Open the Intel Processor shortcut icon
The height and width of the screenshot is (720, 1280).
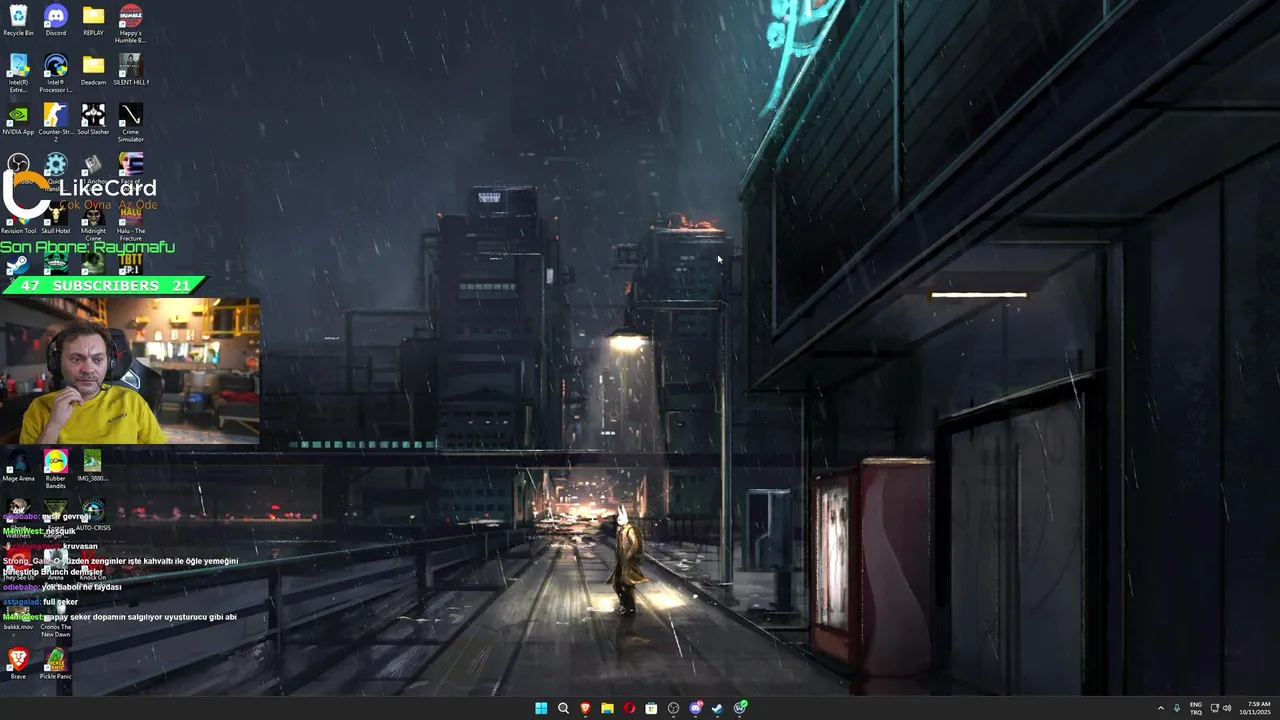[x=56, y=73]
